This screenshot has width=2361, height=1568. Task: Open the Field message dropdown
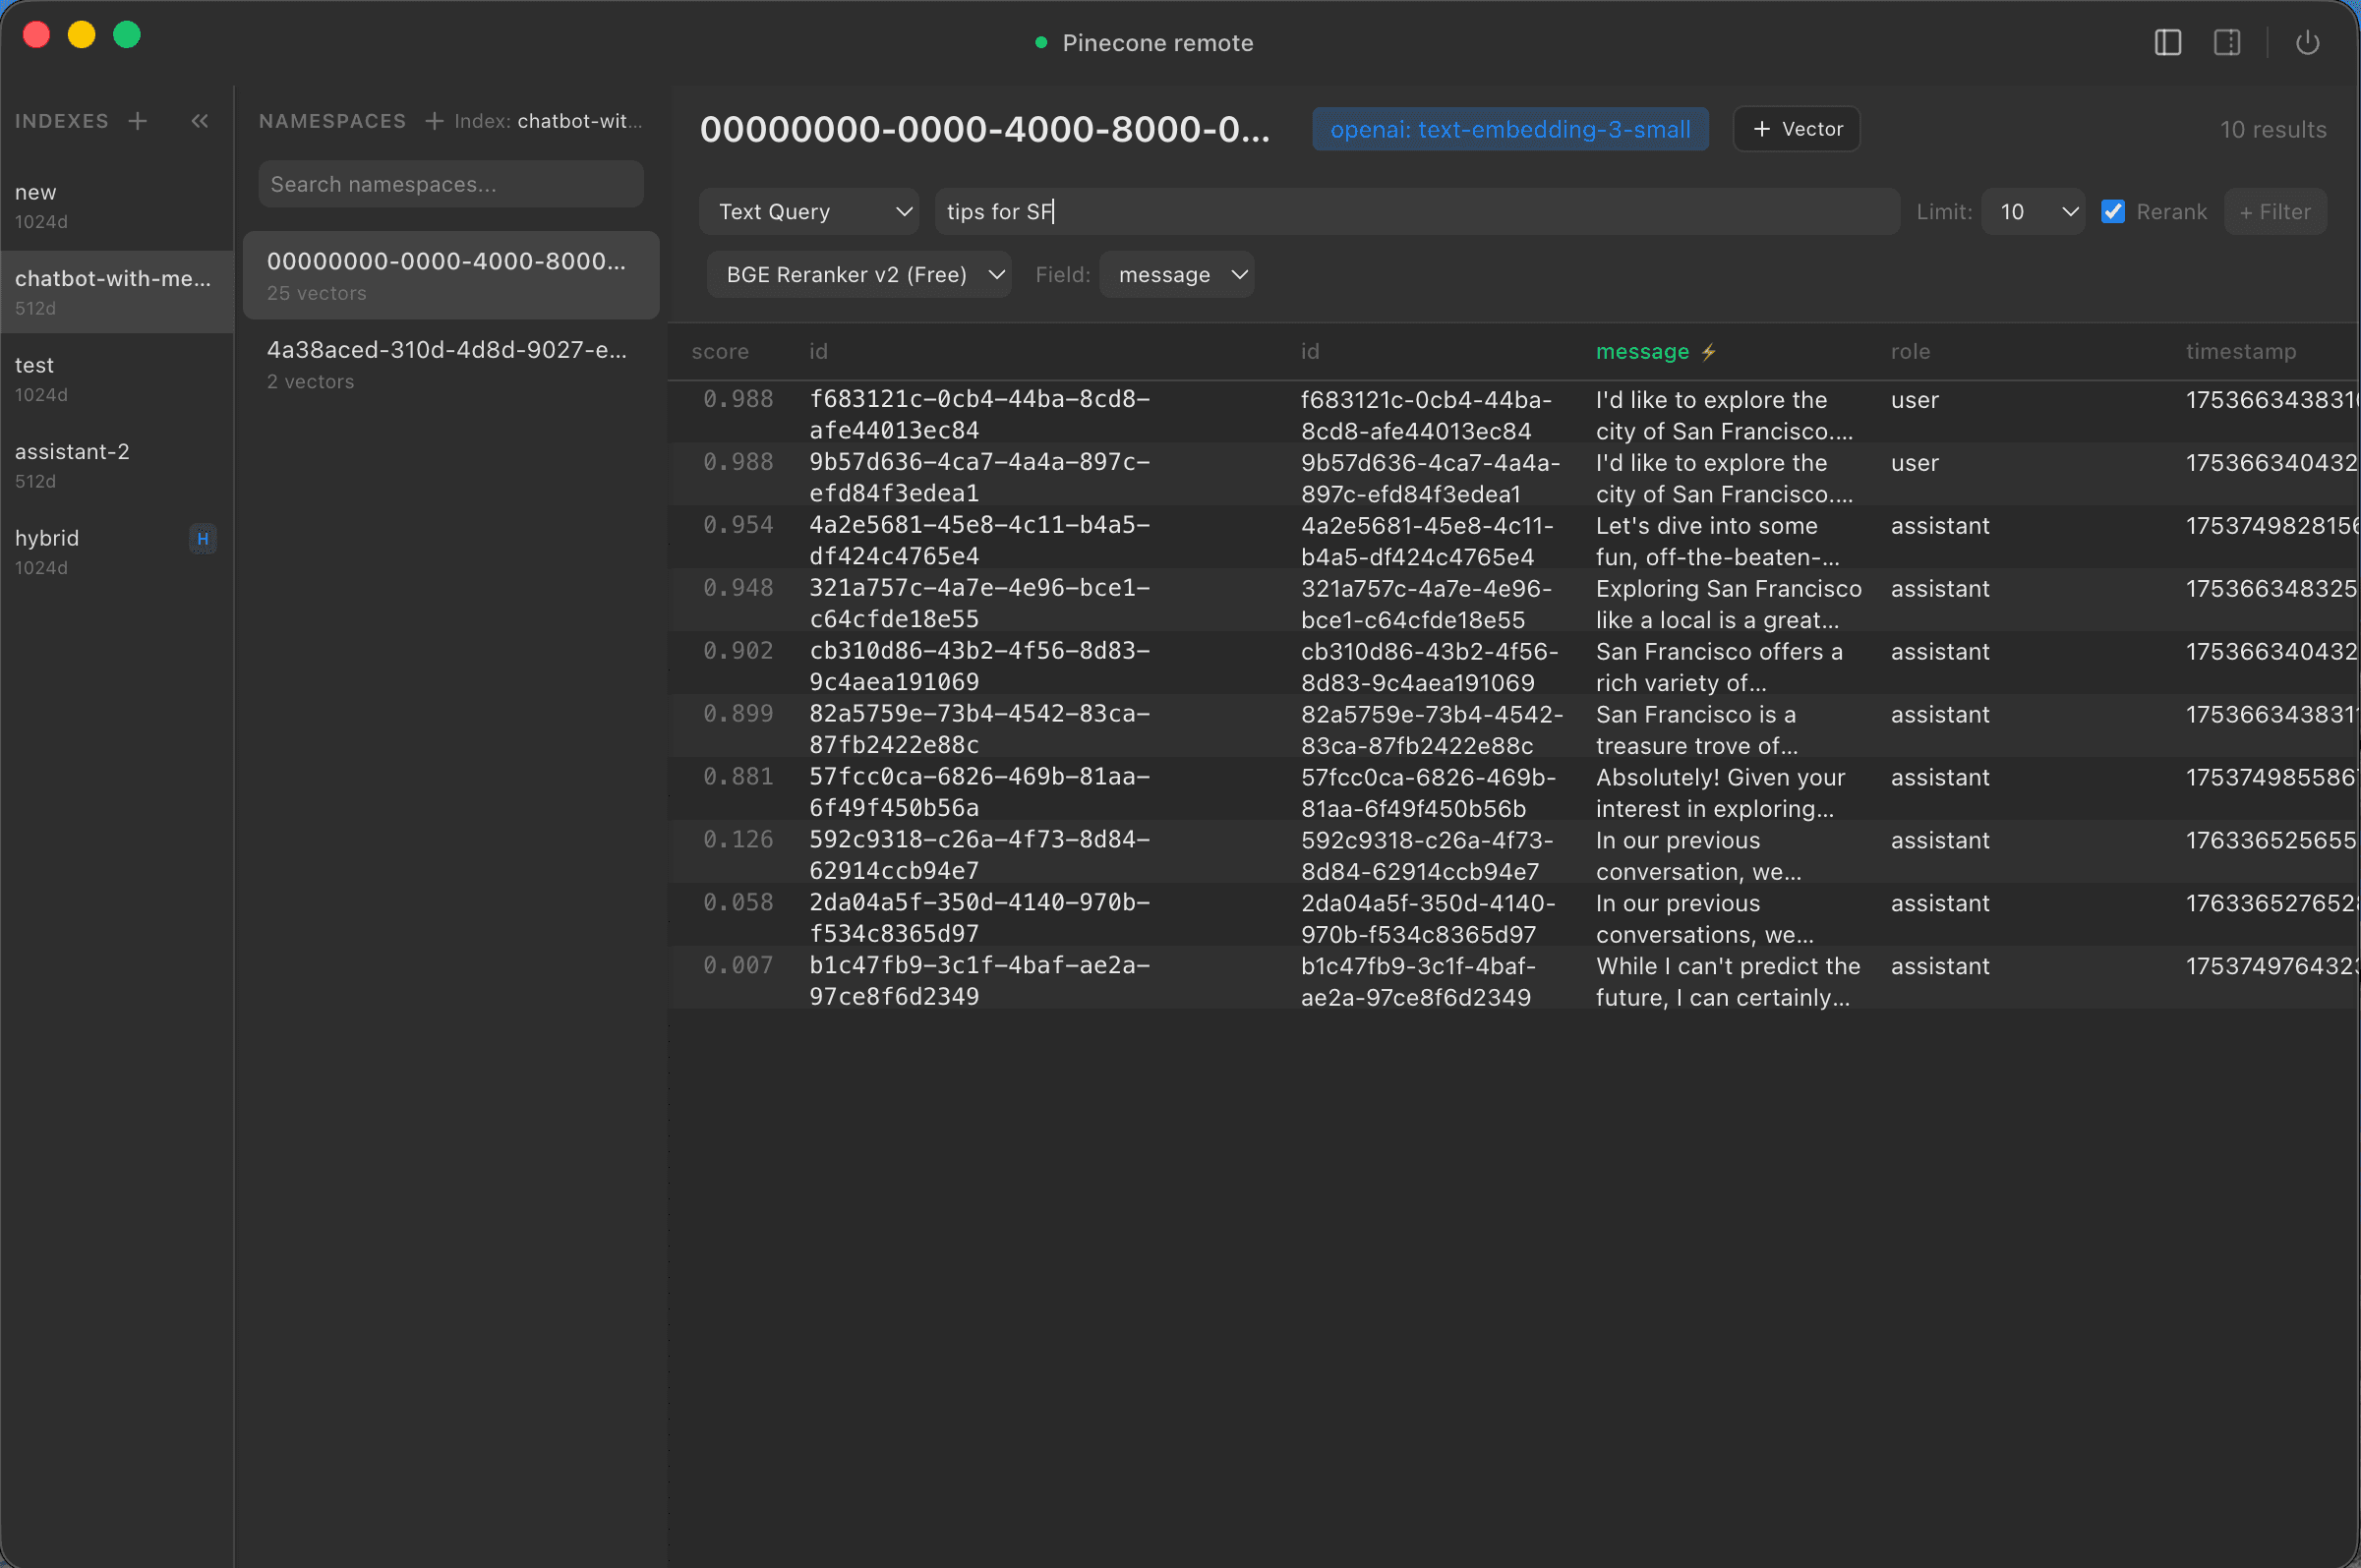[1177, 275]
